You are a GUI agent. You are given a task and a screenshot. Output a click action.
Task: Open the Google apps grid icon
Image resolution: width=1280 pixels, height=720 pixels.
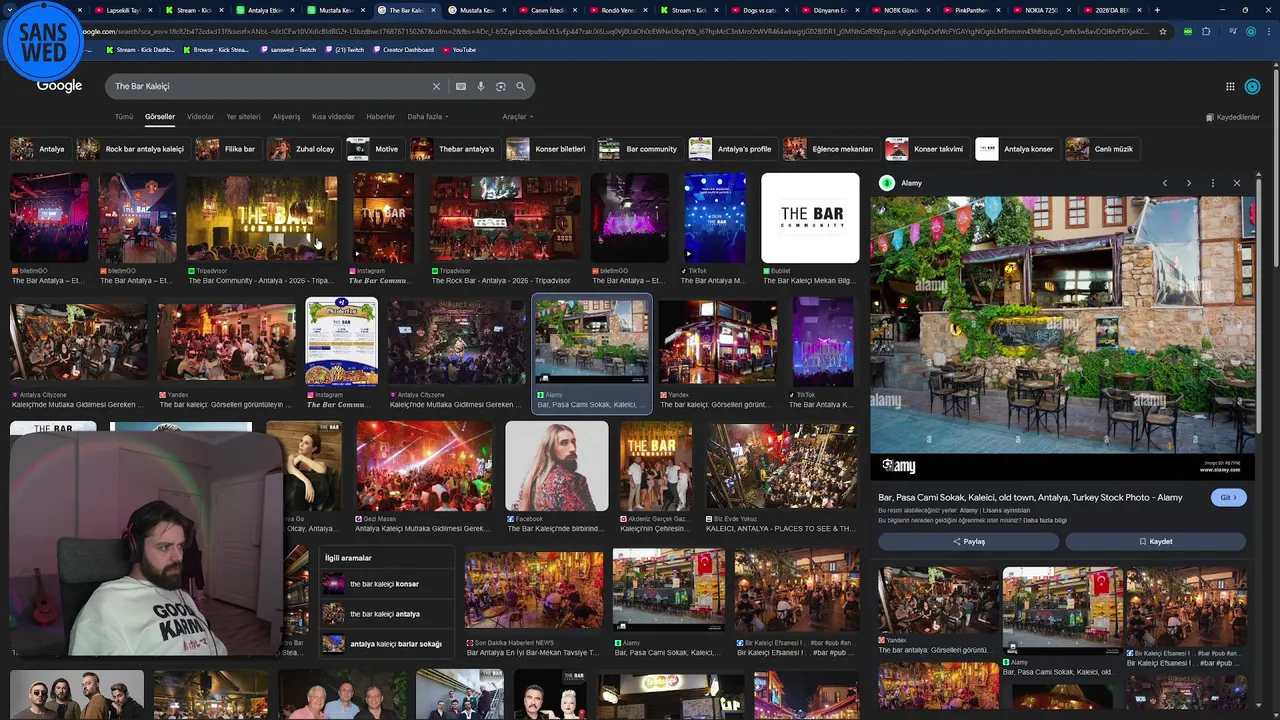tap(1230, 86)
